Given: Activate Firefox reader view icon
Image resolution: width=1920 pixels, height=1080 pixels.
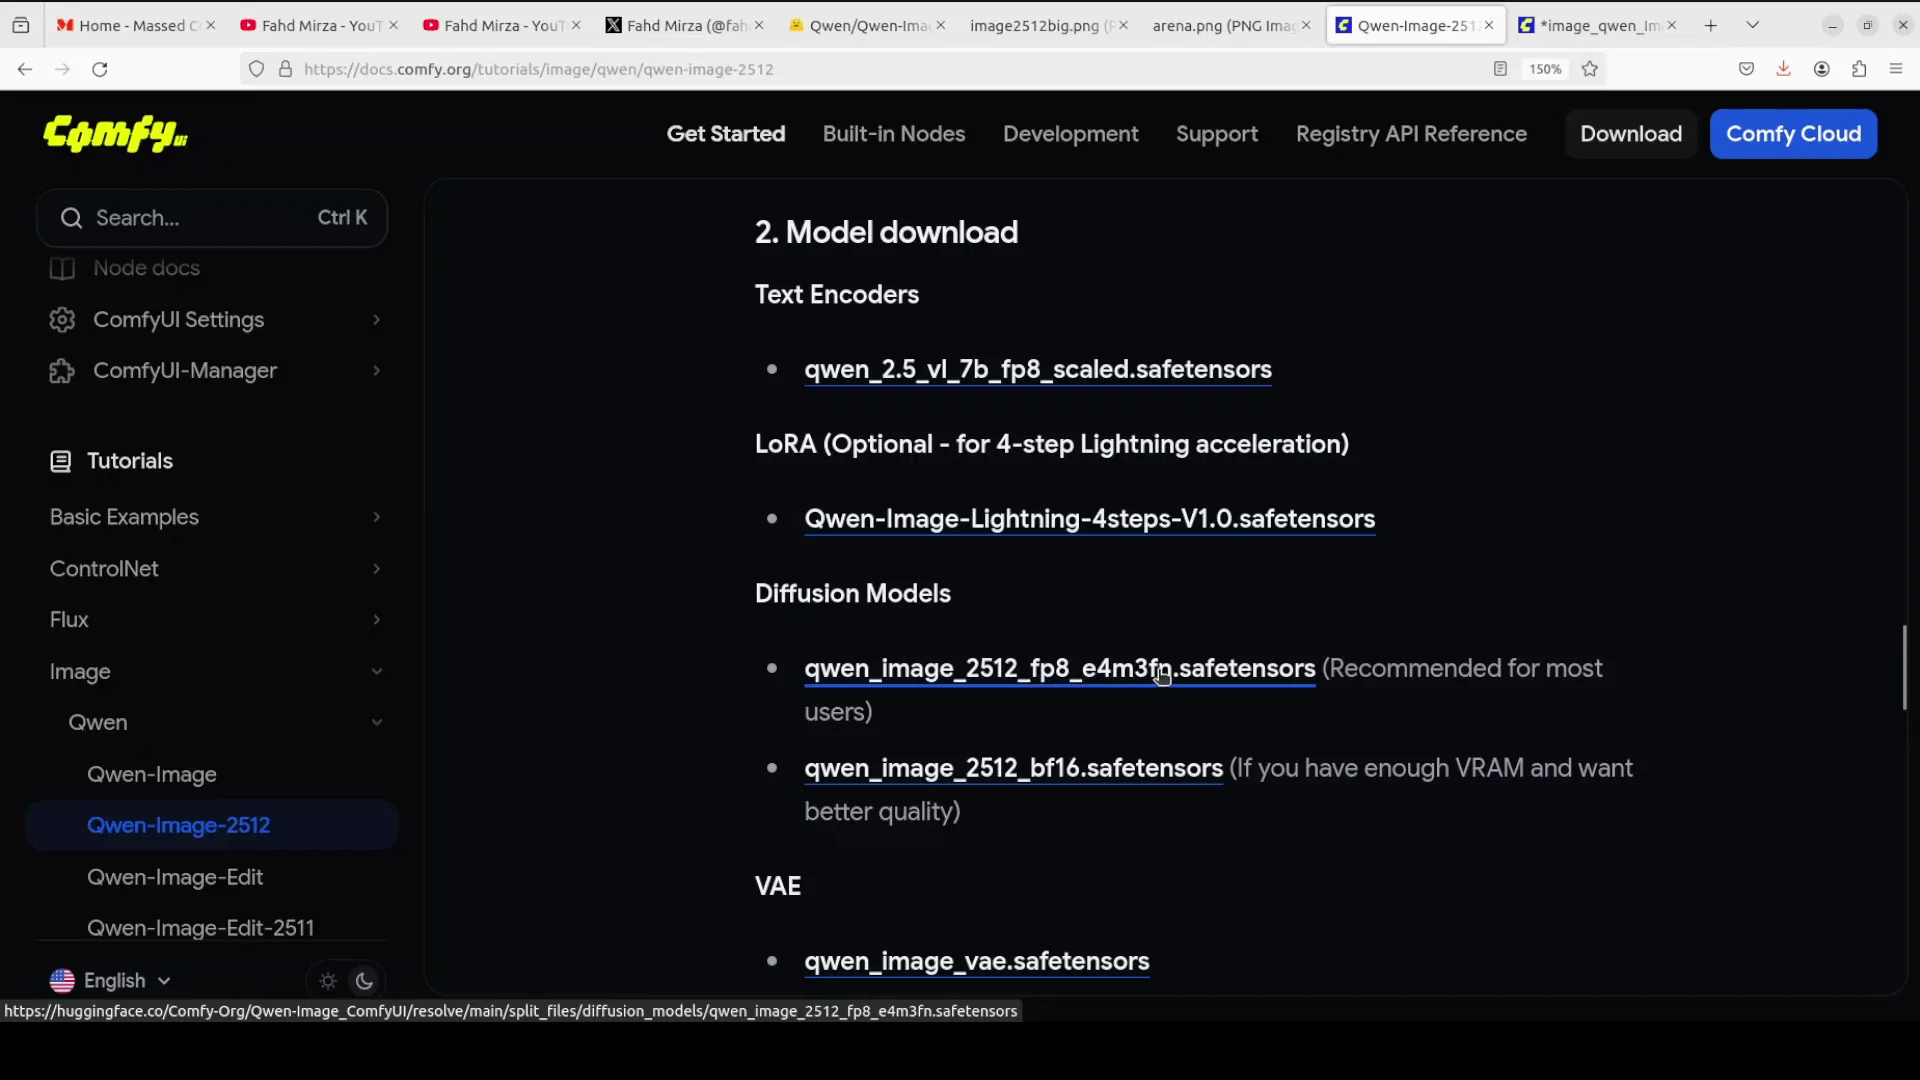Looking at the screenshot, I should (x=1500, y=69).
